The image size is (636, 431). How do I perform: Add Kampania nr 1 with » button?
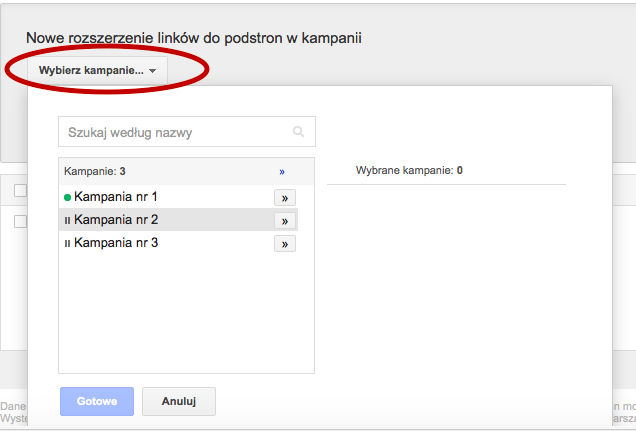point(284,198)
